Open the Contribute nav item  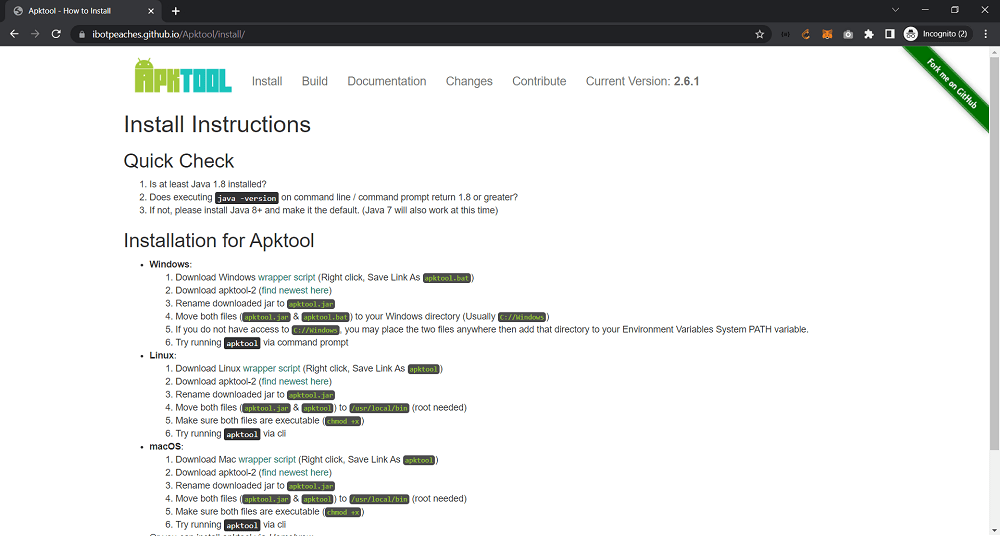(539, 81)
